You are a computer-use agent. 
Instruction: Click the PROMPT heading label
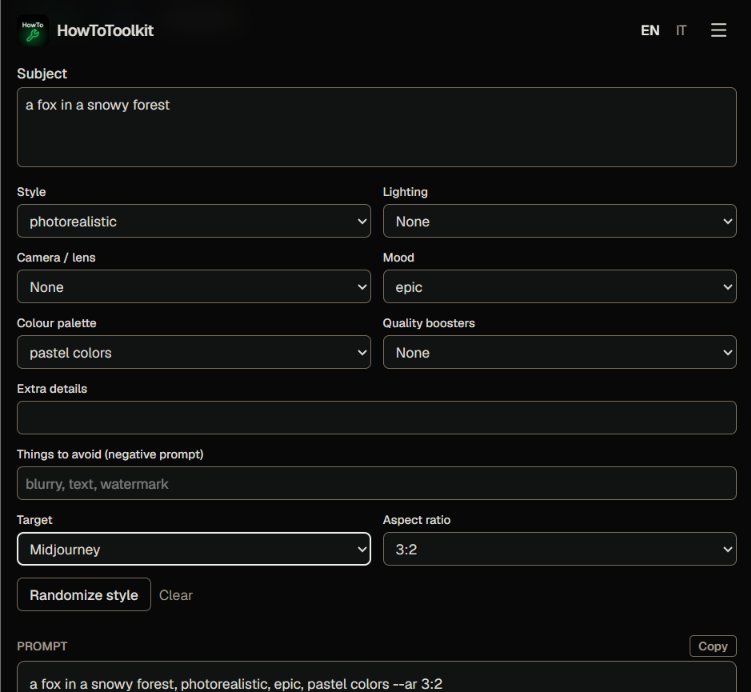click(x=42, y=646)
